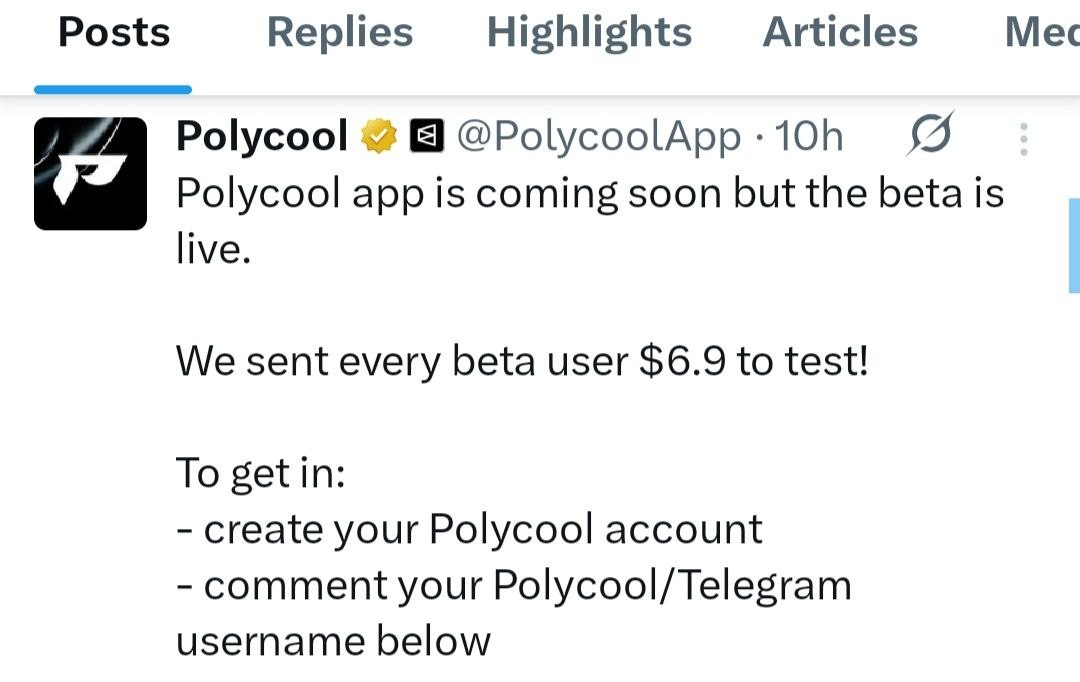Switch to the Posts tab

click(x=114, y=33)
